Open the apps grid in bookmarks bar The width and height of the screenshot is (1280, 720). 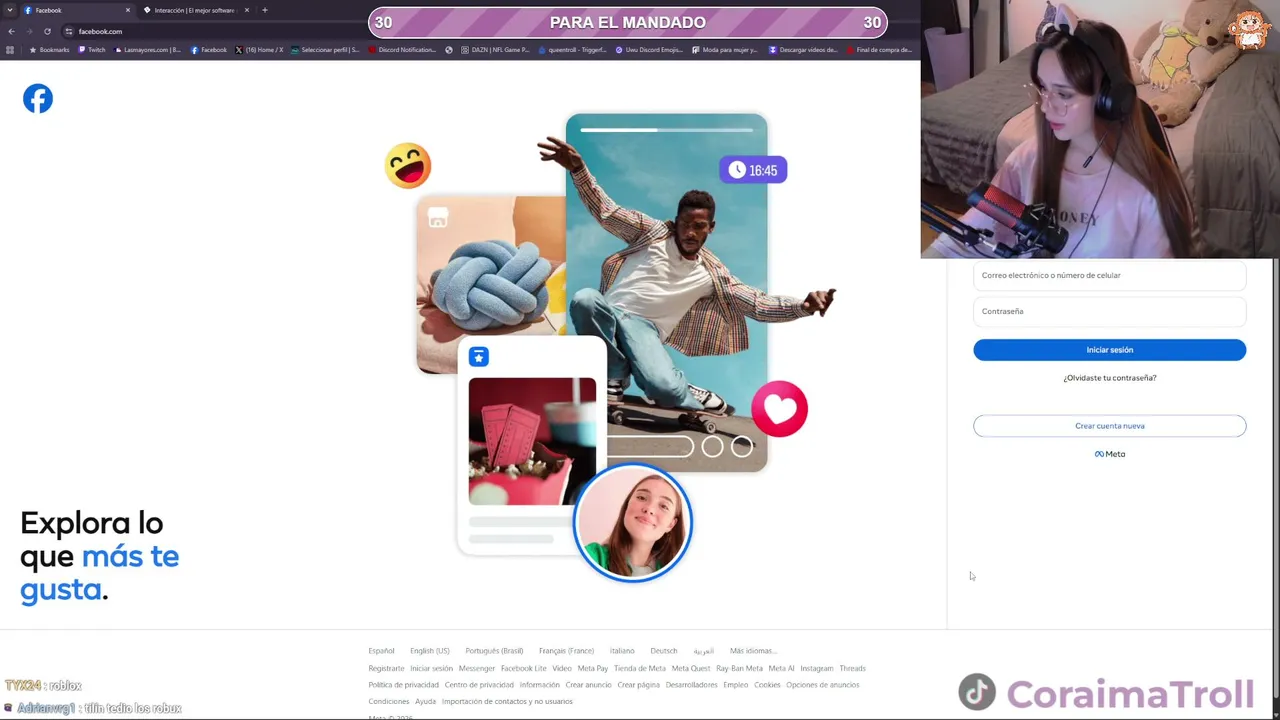(x=11, y=50)
